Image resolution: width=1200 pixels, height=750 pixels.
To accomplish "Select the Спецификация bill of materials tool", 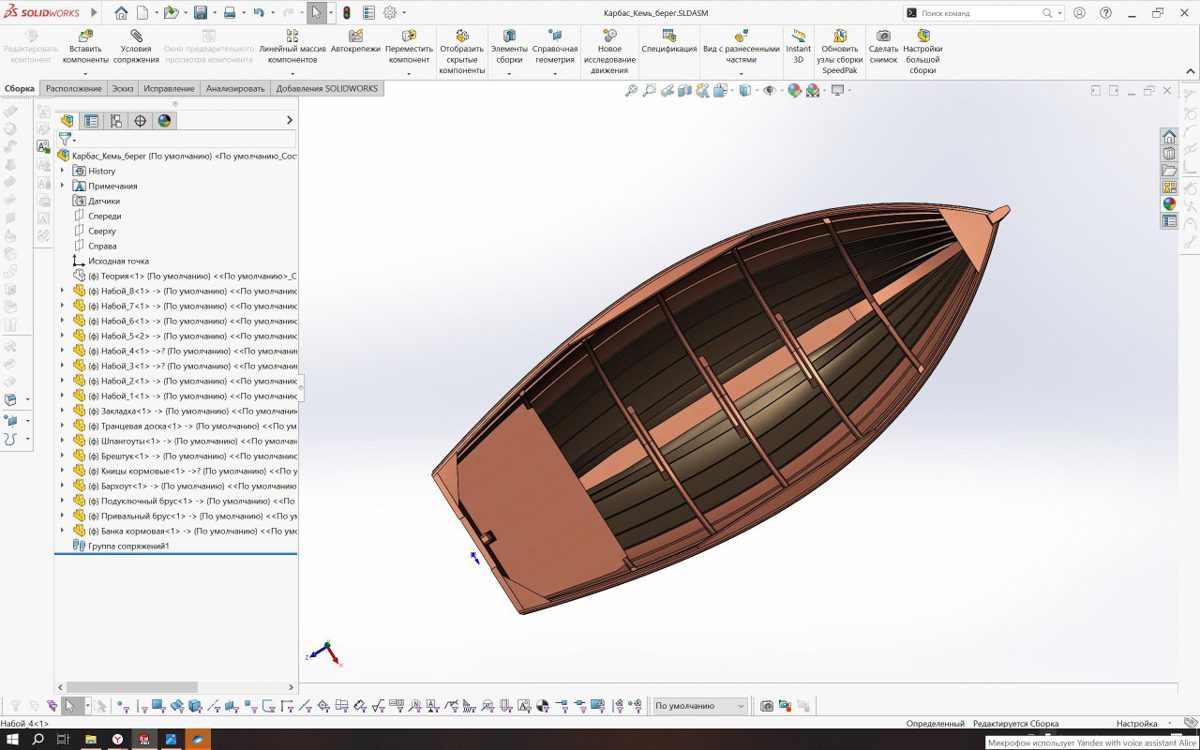I will (669, 35).
